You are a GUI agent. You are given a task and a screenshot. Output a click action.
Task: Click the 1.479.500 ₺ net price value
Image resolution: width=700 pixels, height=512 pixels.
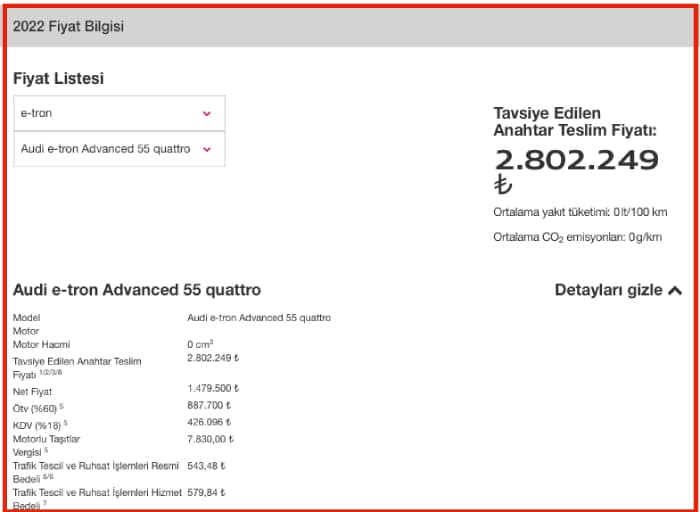[213, 388]
